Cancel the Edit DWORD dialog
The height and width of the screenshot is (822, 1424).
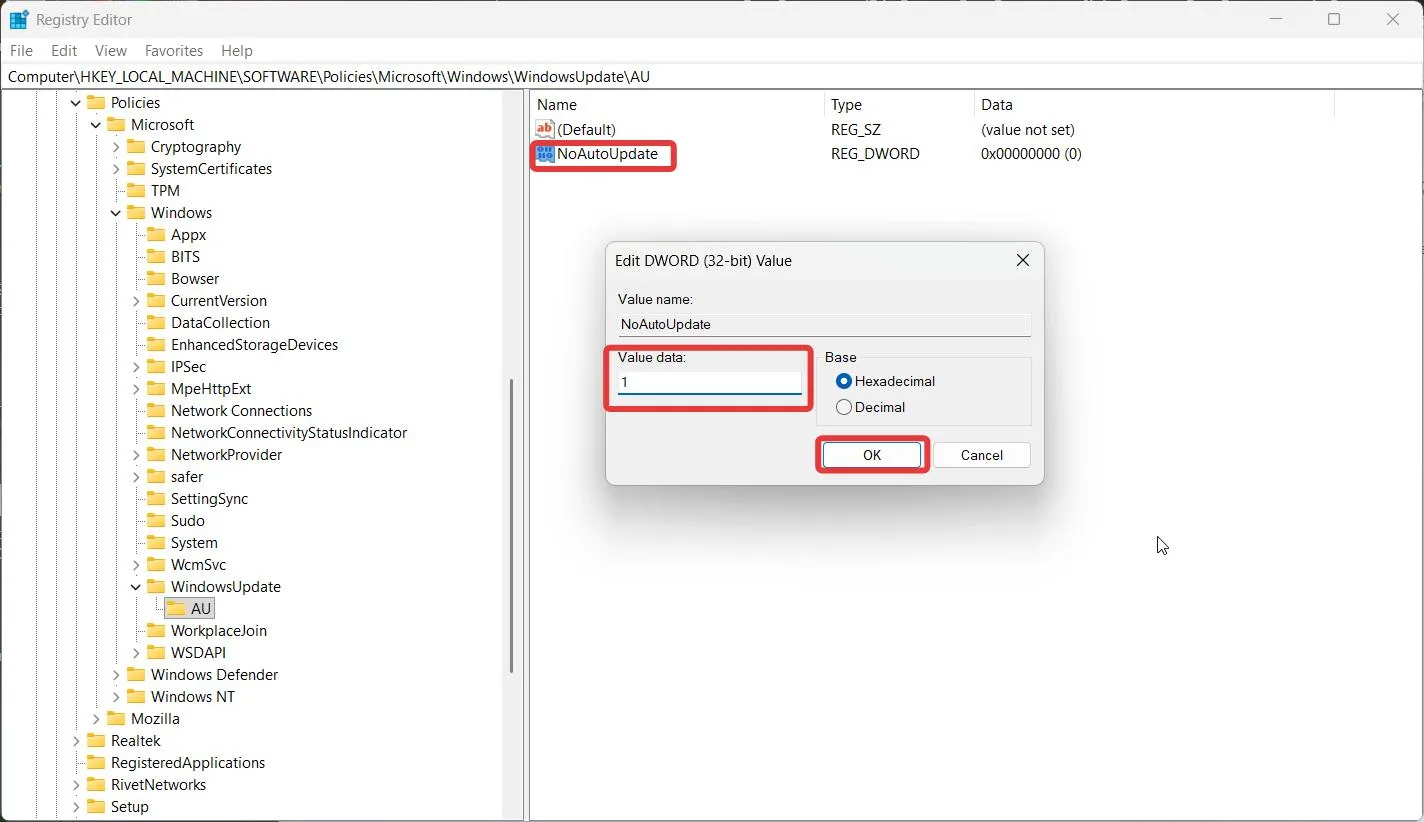[982, 455]
